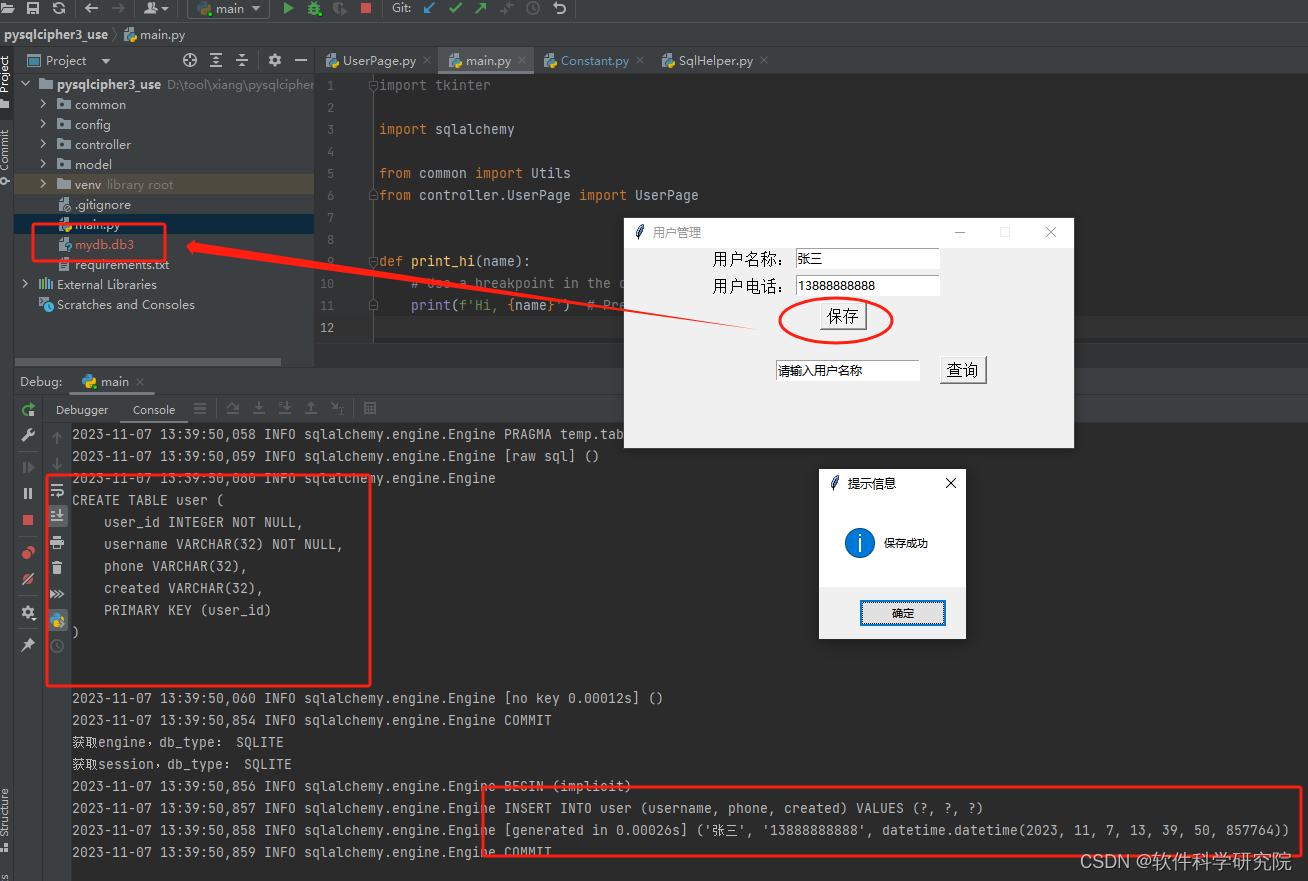Click the Git Commit green checkmark
Viewport: 1308px width, 881px height.
click(456, 8)
